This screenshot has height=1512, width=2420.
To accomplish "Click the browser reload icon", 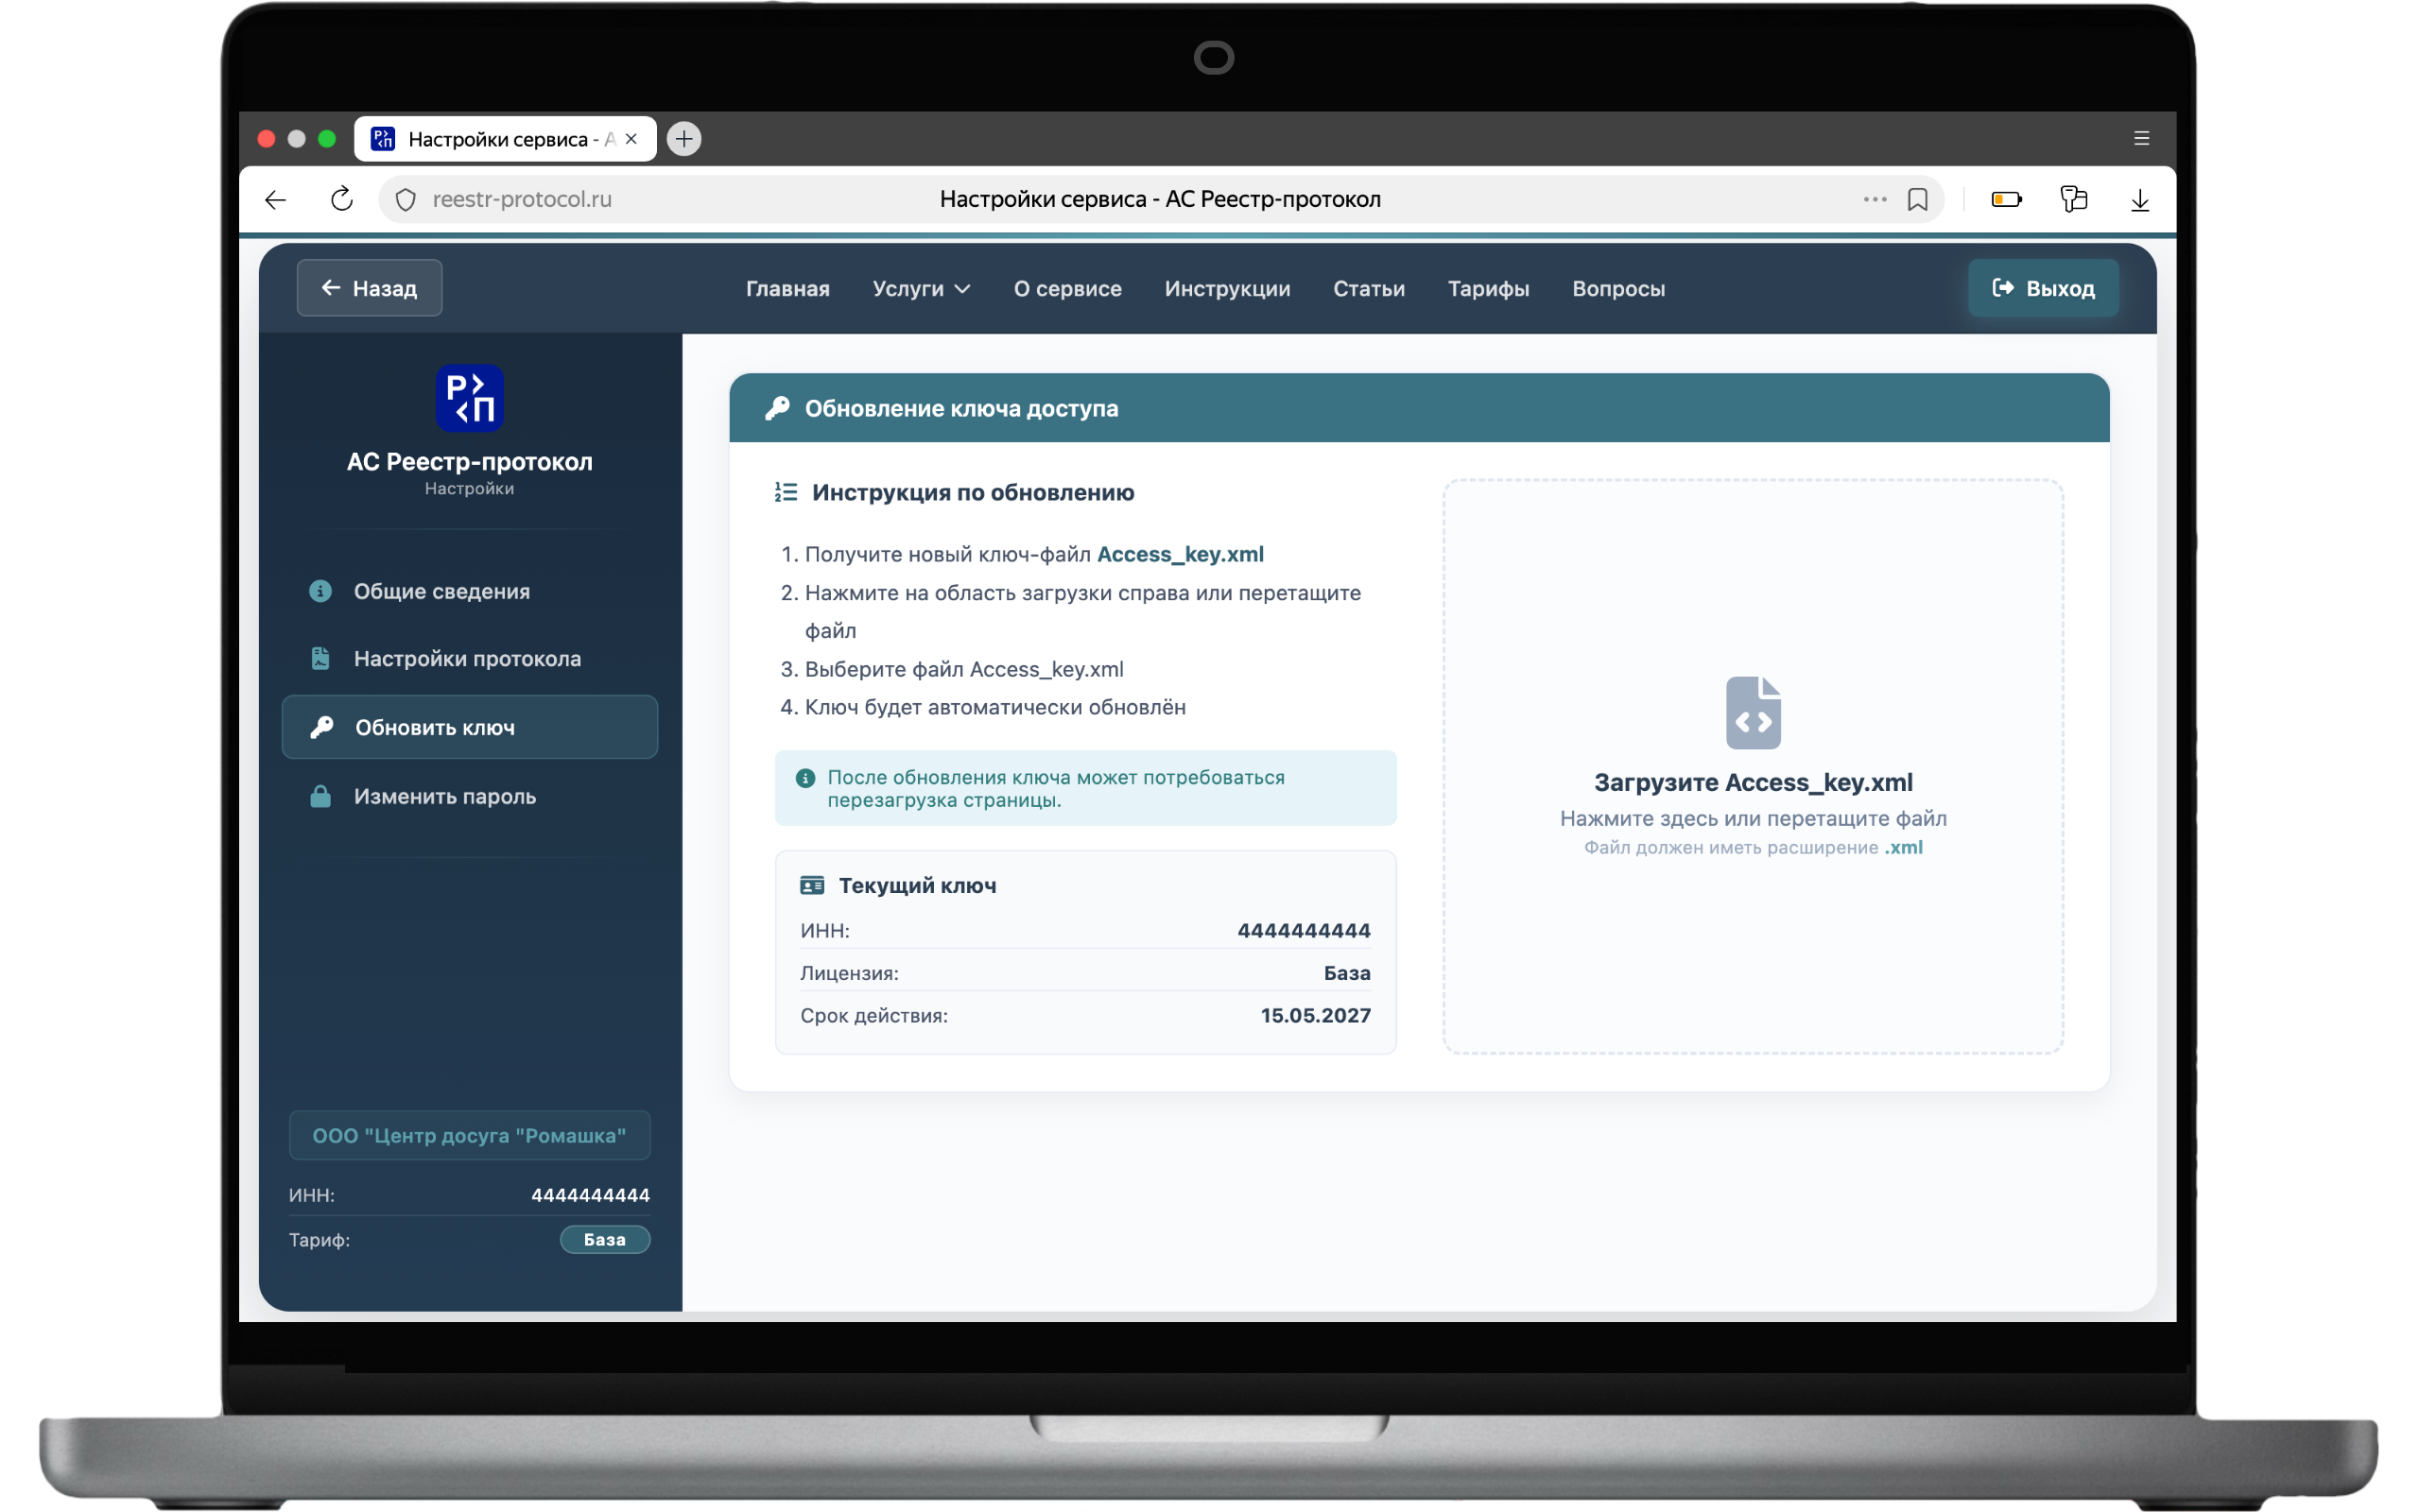I will pos(342,199).
